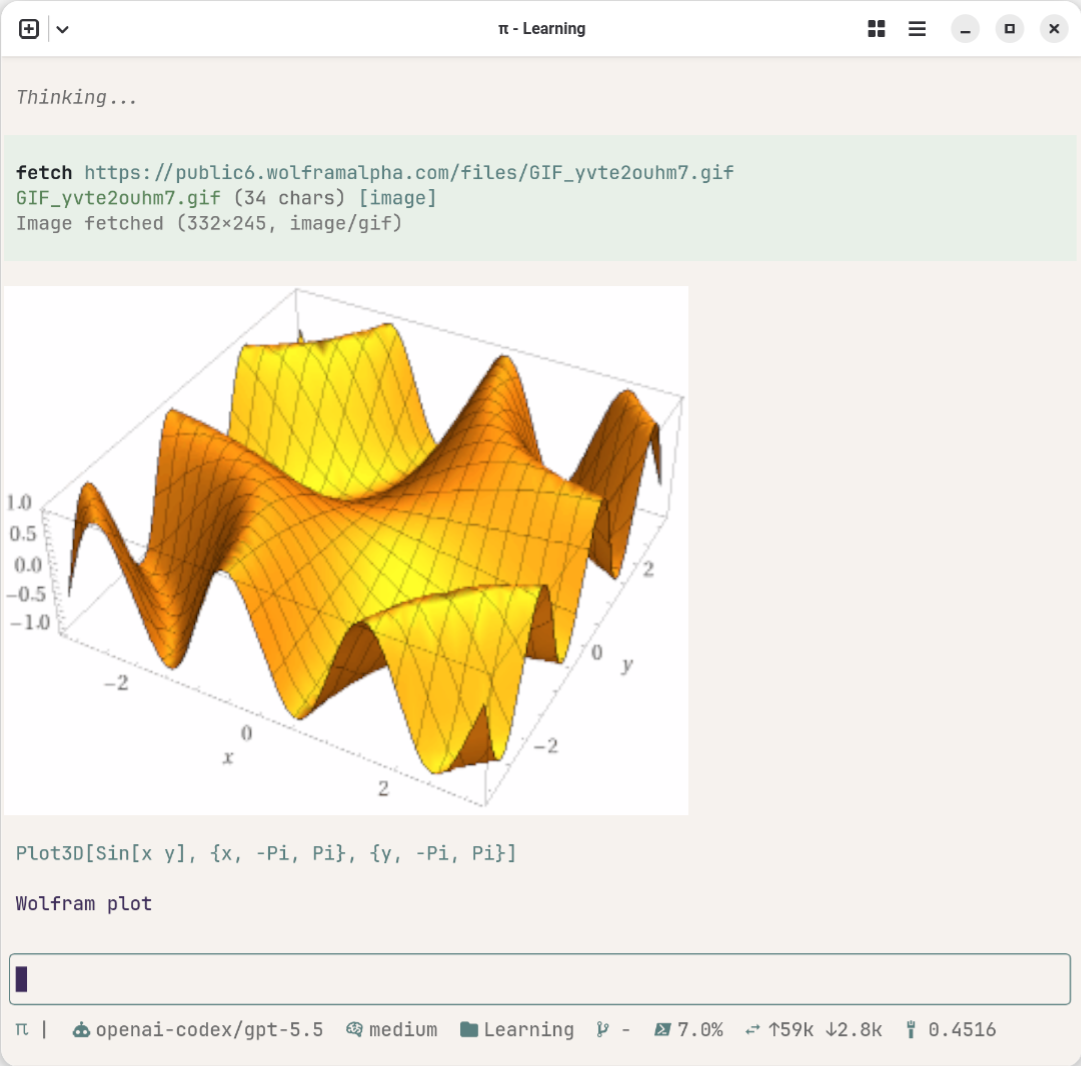This screenshot has width=1081, height=1066.
Task: Click the π symbol in status bar
Action: 22,1029
